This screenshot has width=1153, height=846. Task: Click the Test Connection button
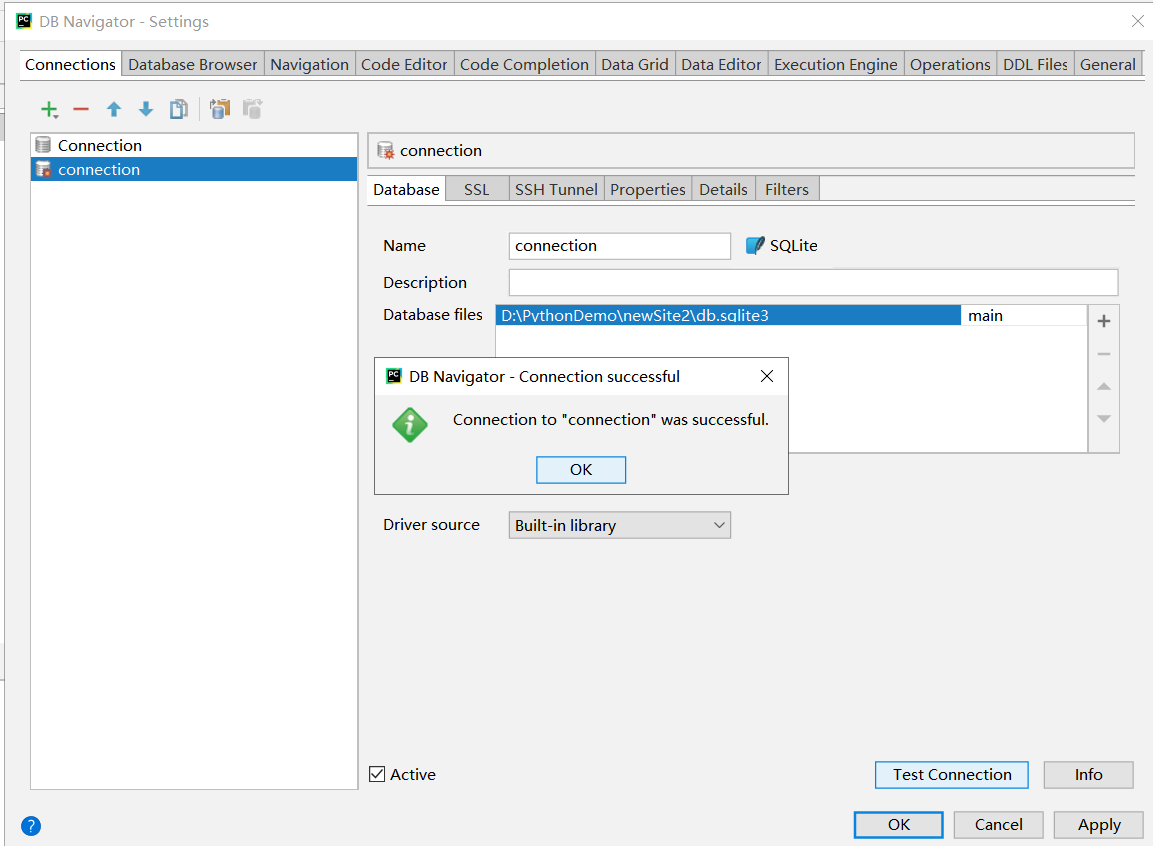951,774
